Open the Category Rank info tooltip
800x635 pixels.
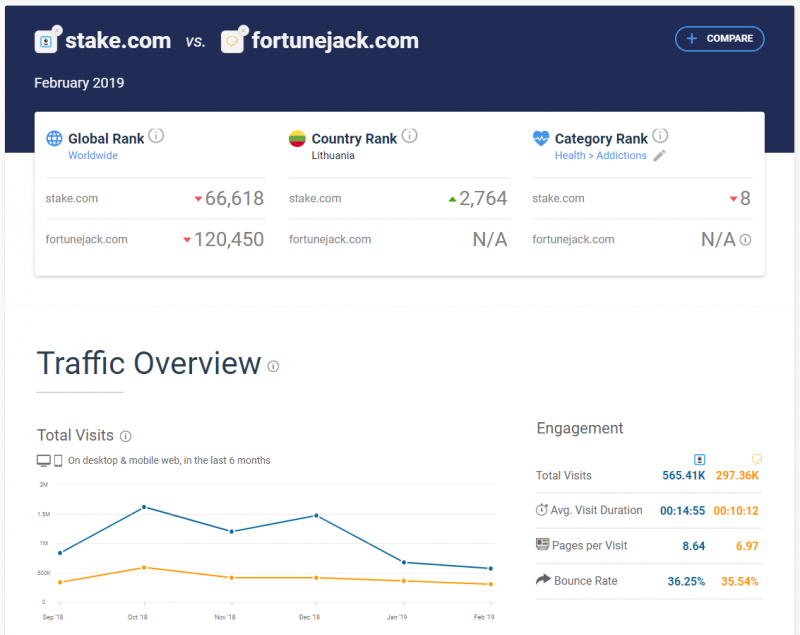(x=660, y=136)
